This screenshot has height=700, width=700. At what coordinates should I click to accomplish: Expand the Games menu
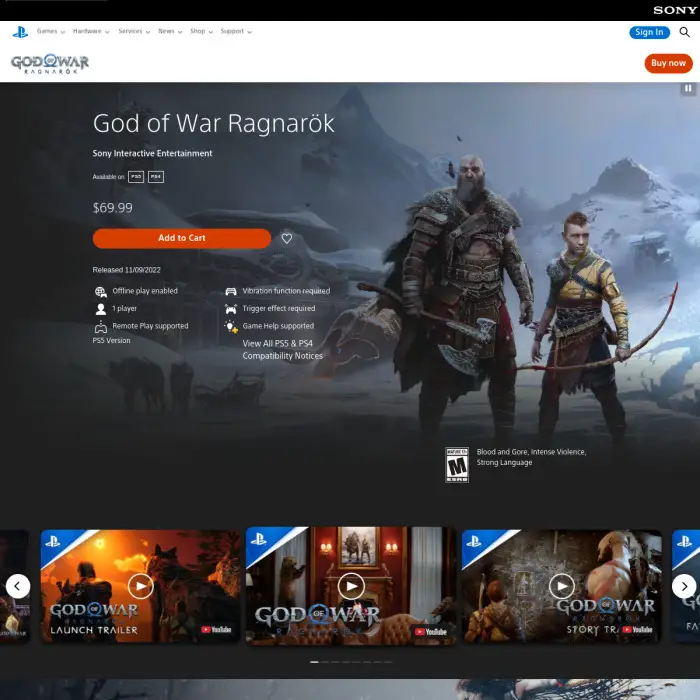(51, 31)
